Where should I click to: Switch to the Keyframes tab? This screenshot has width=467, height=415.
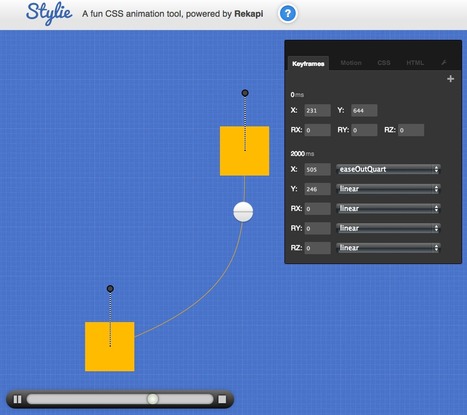click(308, 63)
